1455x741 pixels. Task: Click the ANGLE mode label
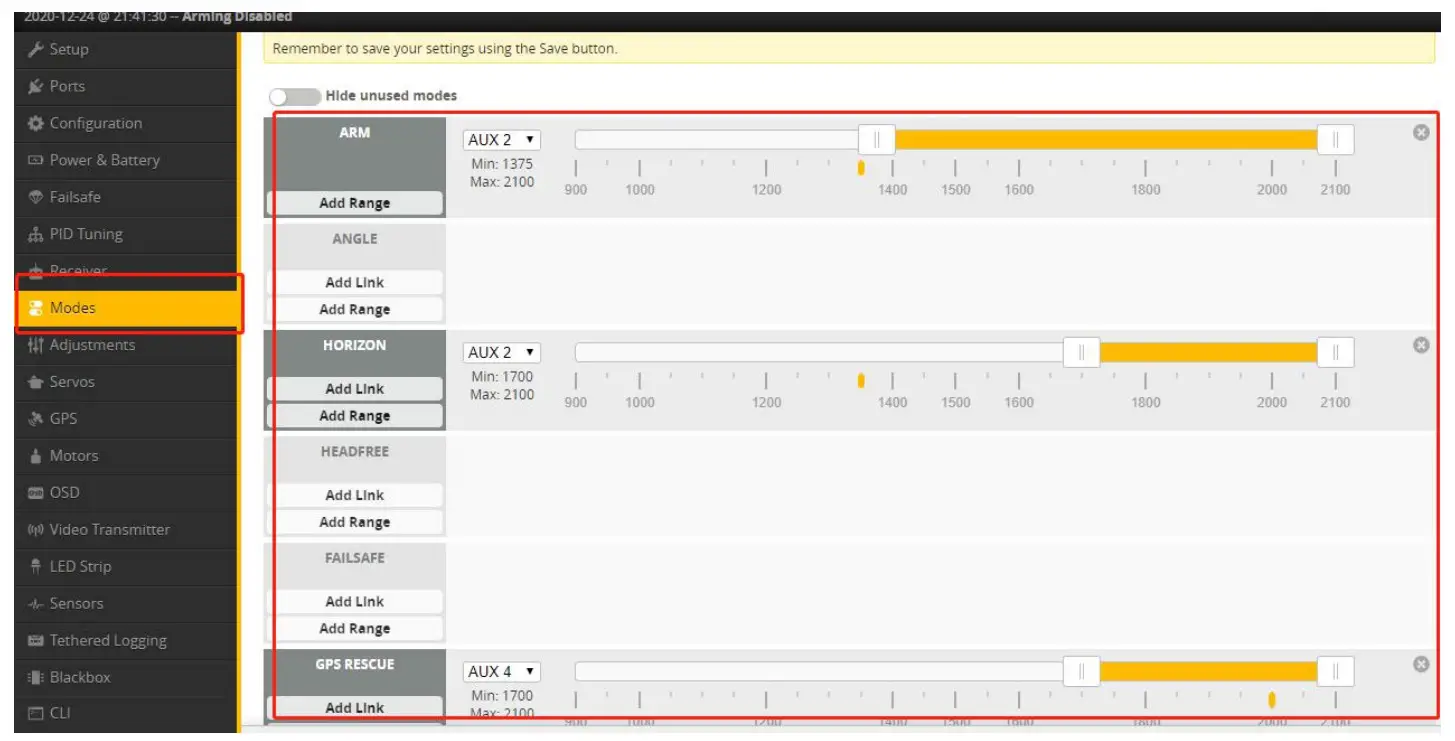point(355,239)
